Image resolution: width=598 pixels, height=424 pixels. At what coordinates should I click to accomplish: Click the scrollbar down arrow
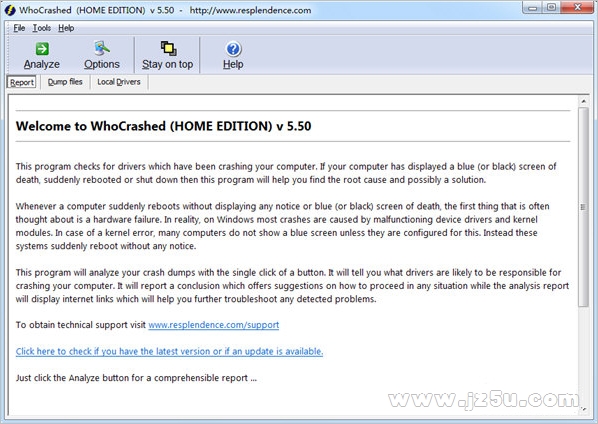click(583, 410)
